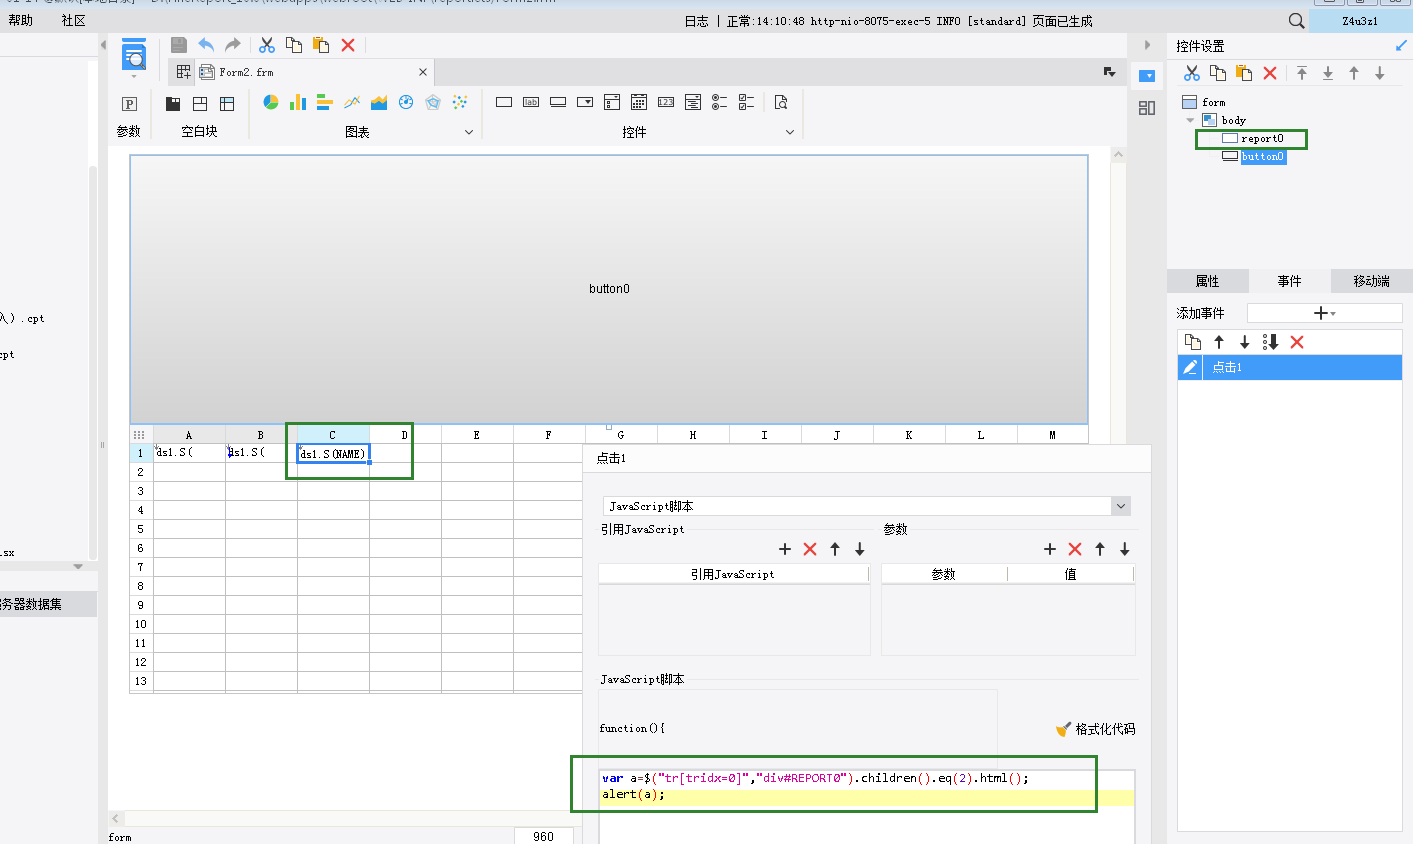Insert the column bar chart
The height and width of the screenshot is (844, 1413).
(x=298, y=102)
